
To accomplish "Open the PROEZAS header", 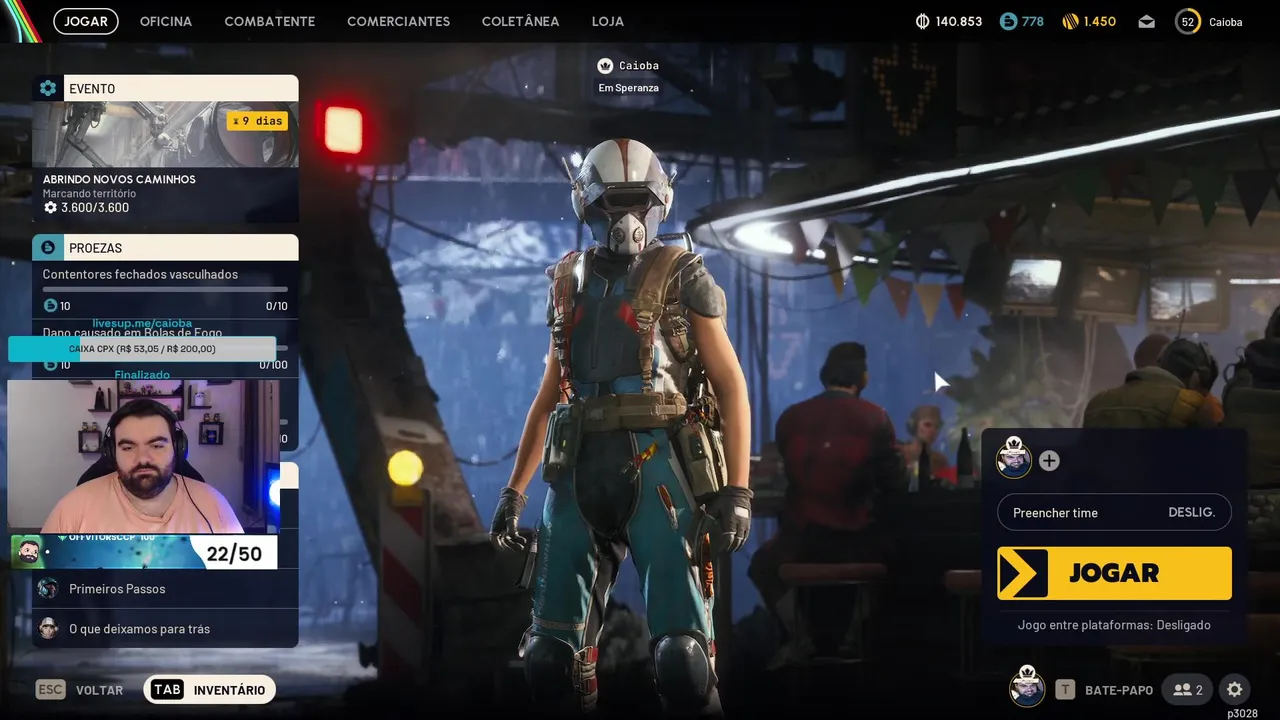I will coord(165,247).
